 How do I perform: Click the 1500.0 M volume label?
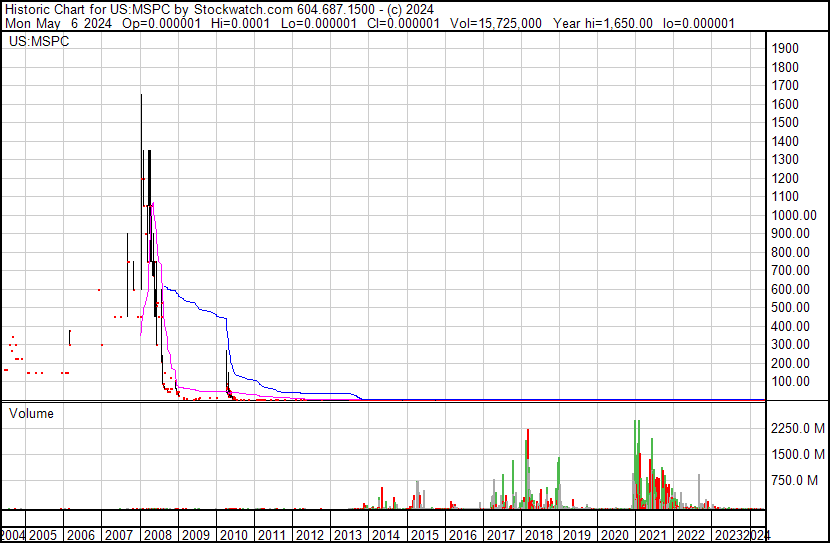[798, 454]
